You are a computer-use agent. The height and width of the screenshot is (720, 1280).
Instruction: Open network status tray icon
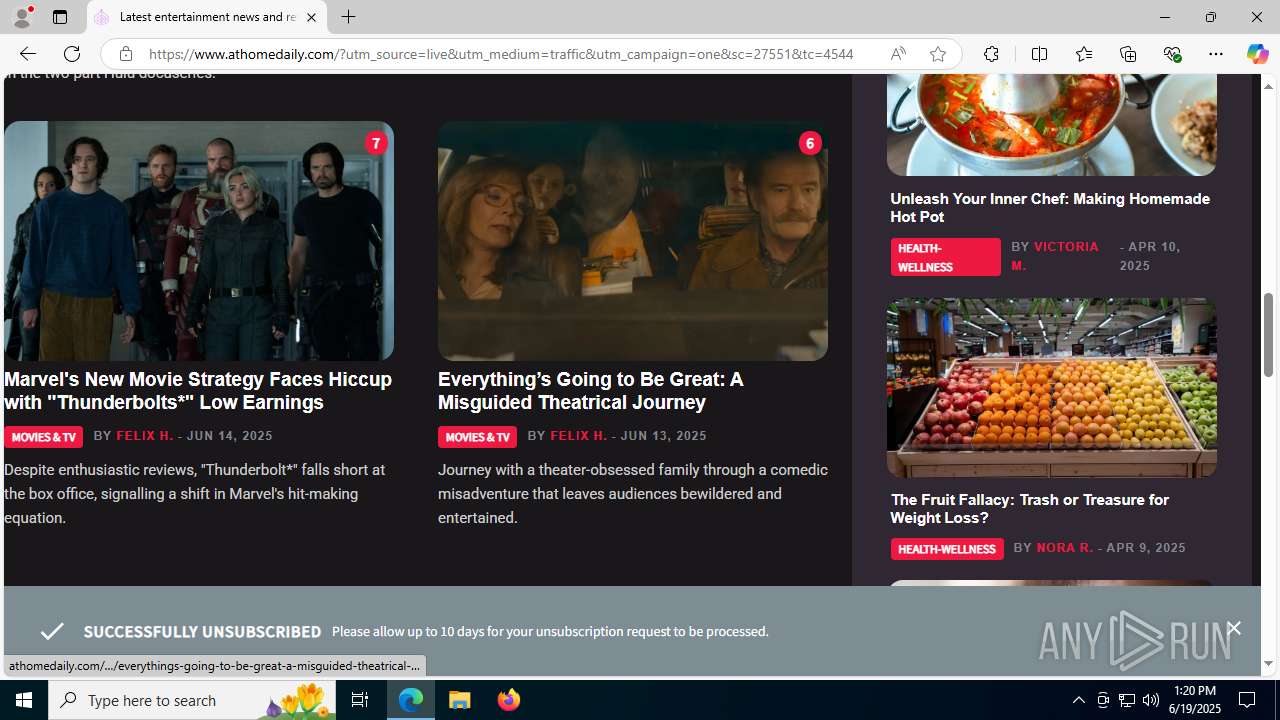pyautogui.click(x=1126, y=700)
